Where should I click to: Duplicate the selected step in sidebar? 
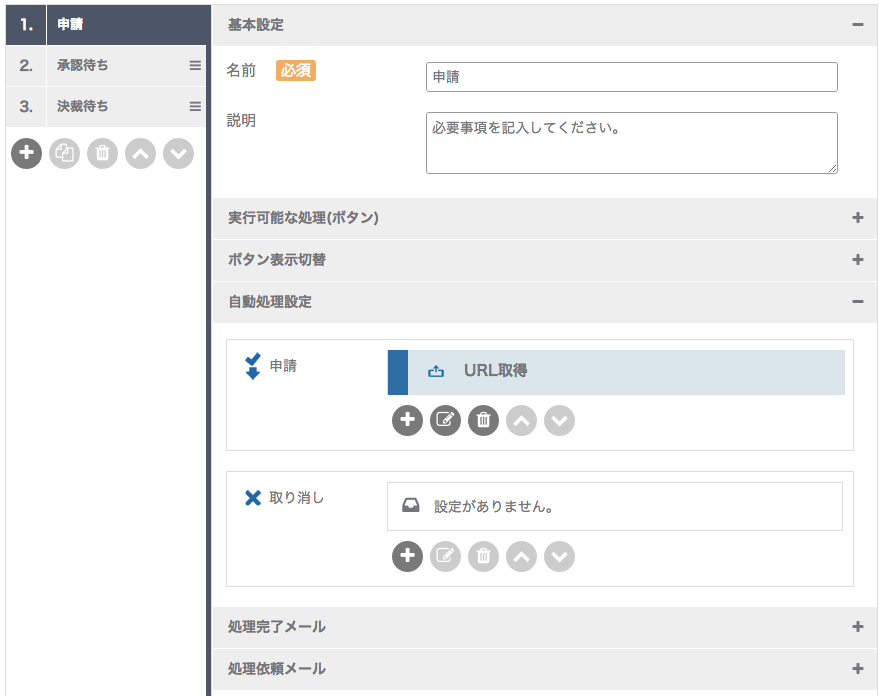(x=64, y=153)
